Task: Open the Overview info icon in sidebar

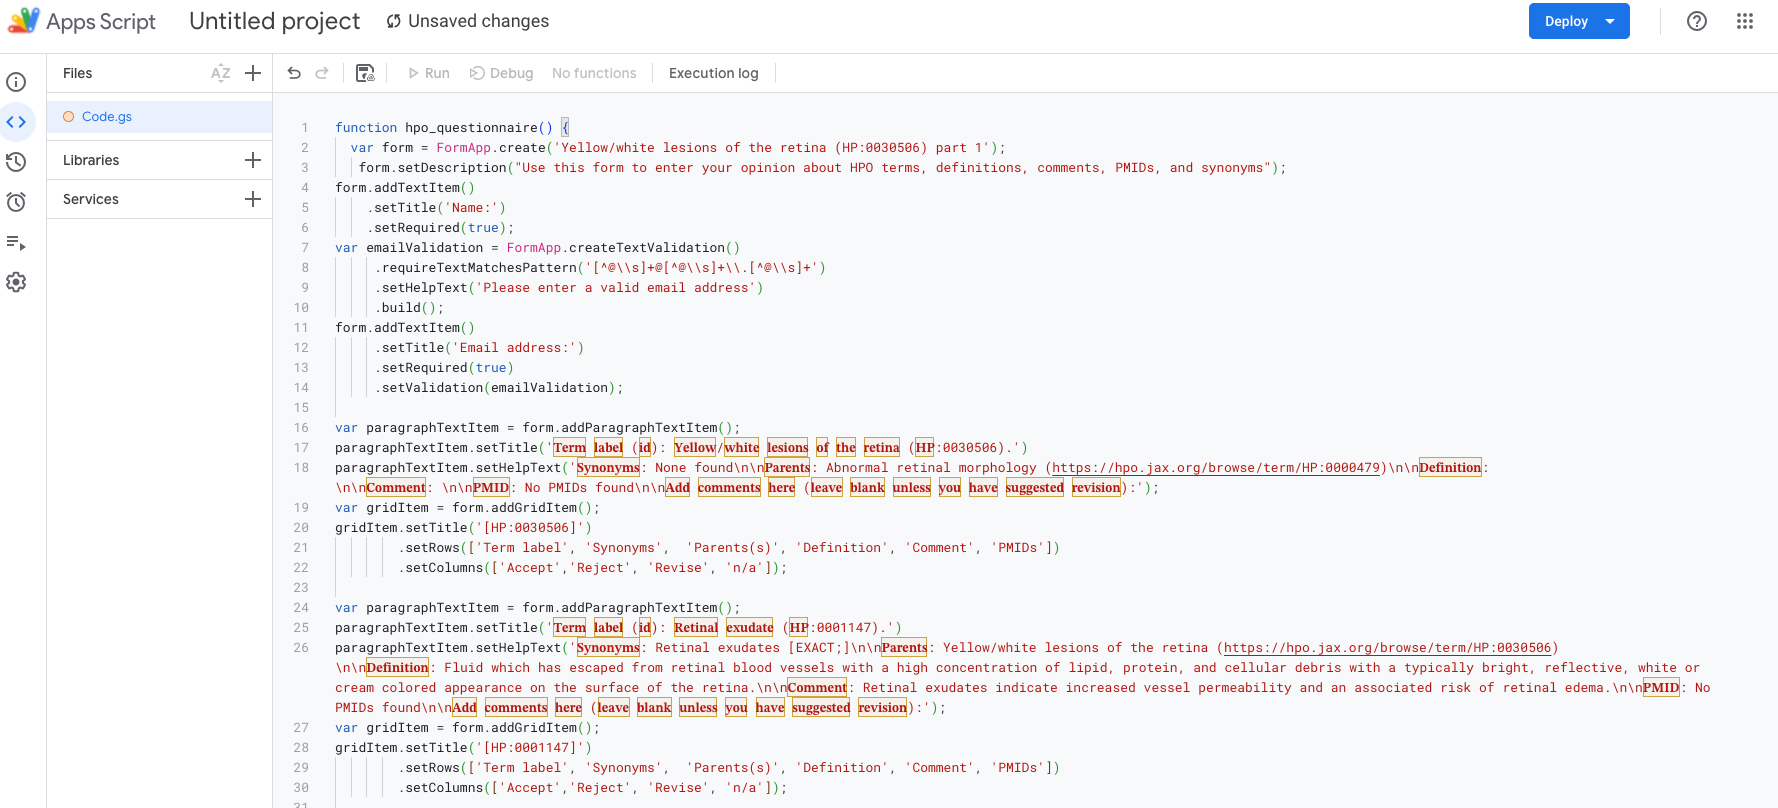Action: 16,82
